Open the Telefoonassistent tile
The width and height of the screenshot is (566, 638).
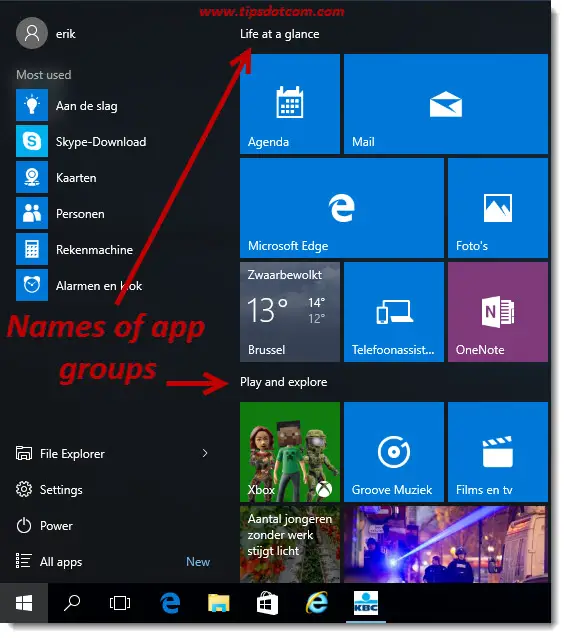pos(394,312)
